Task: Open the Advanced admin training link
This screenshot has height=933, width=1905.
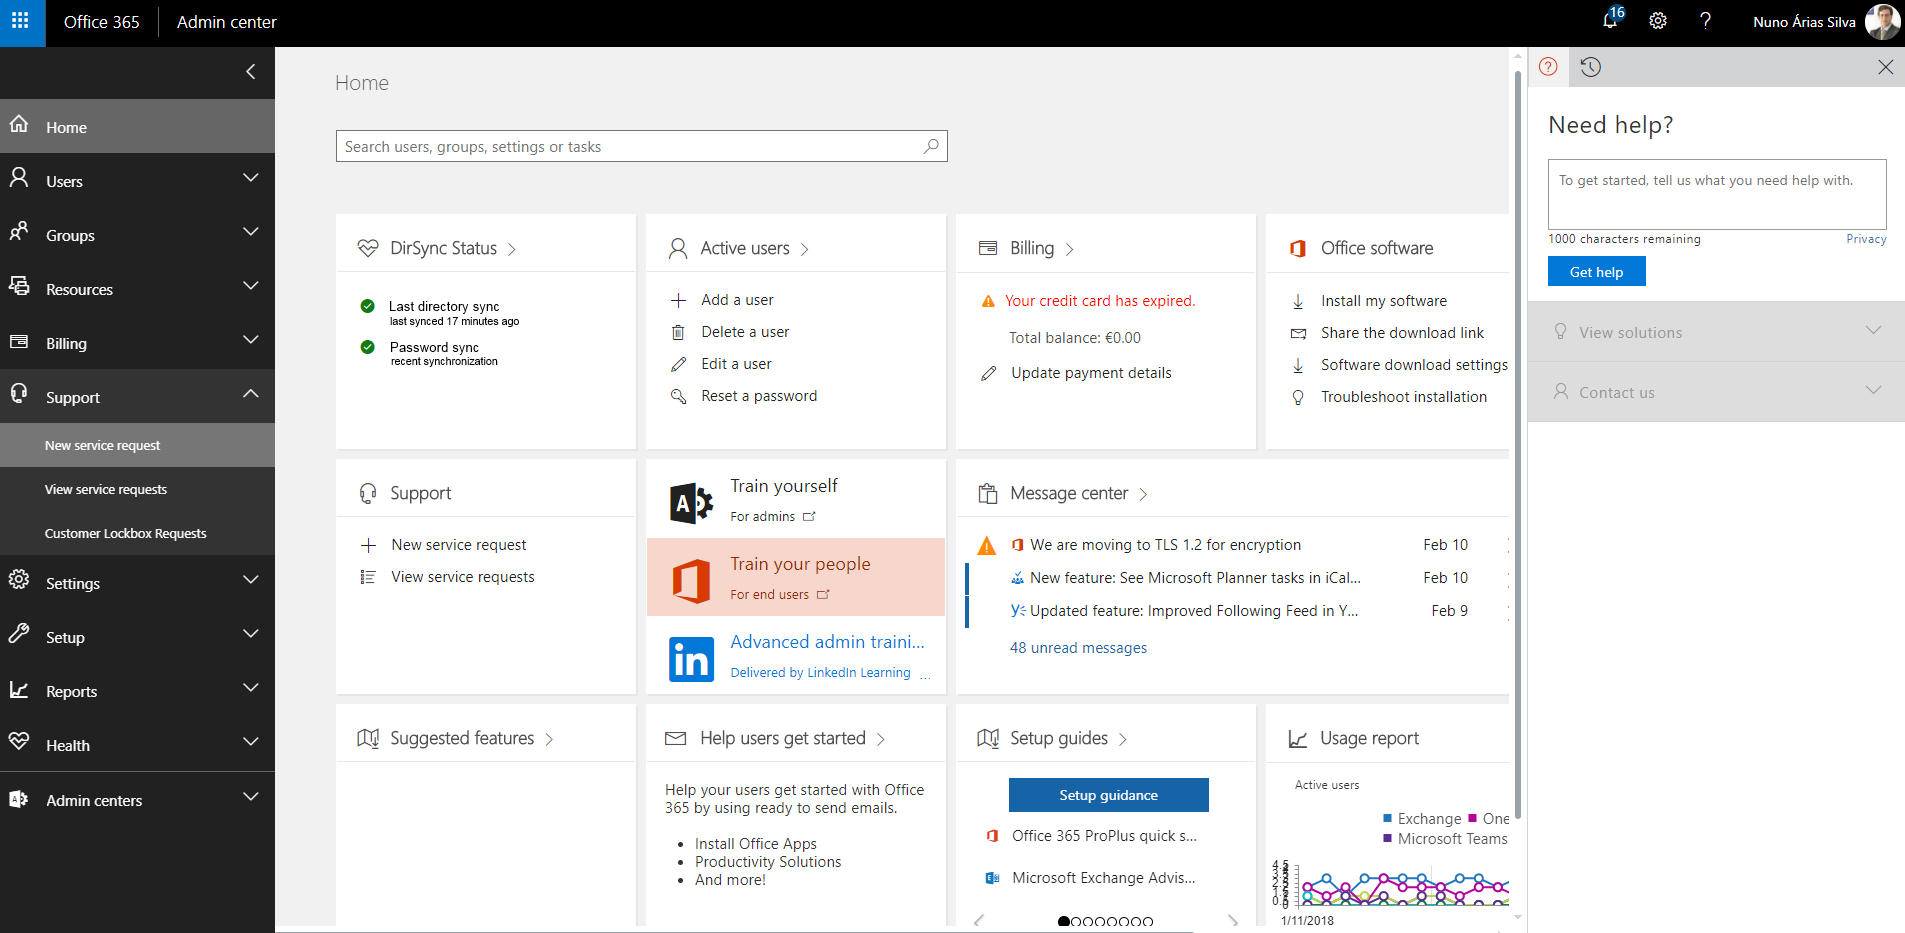Action: [827, 642]
